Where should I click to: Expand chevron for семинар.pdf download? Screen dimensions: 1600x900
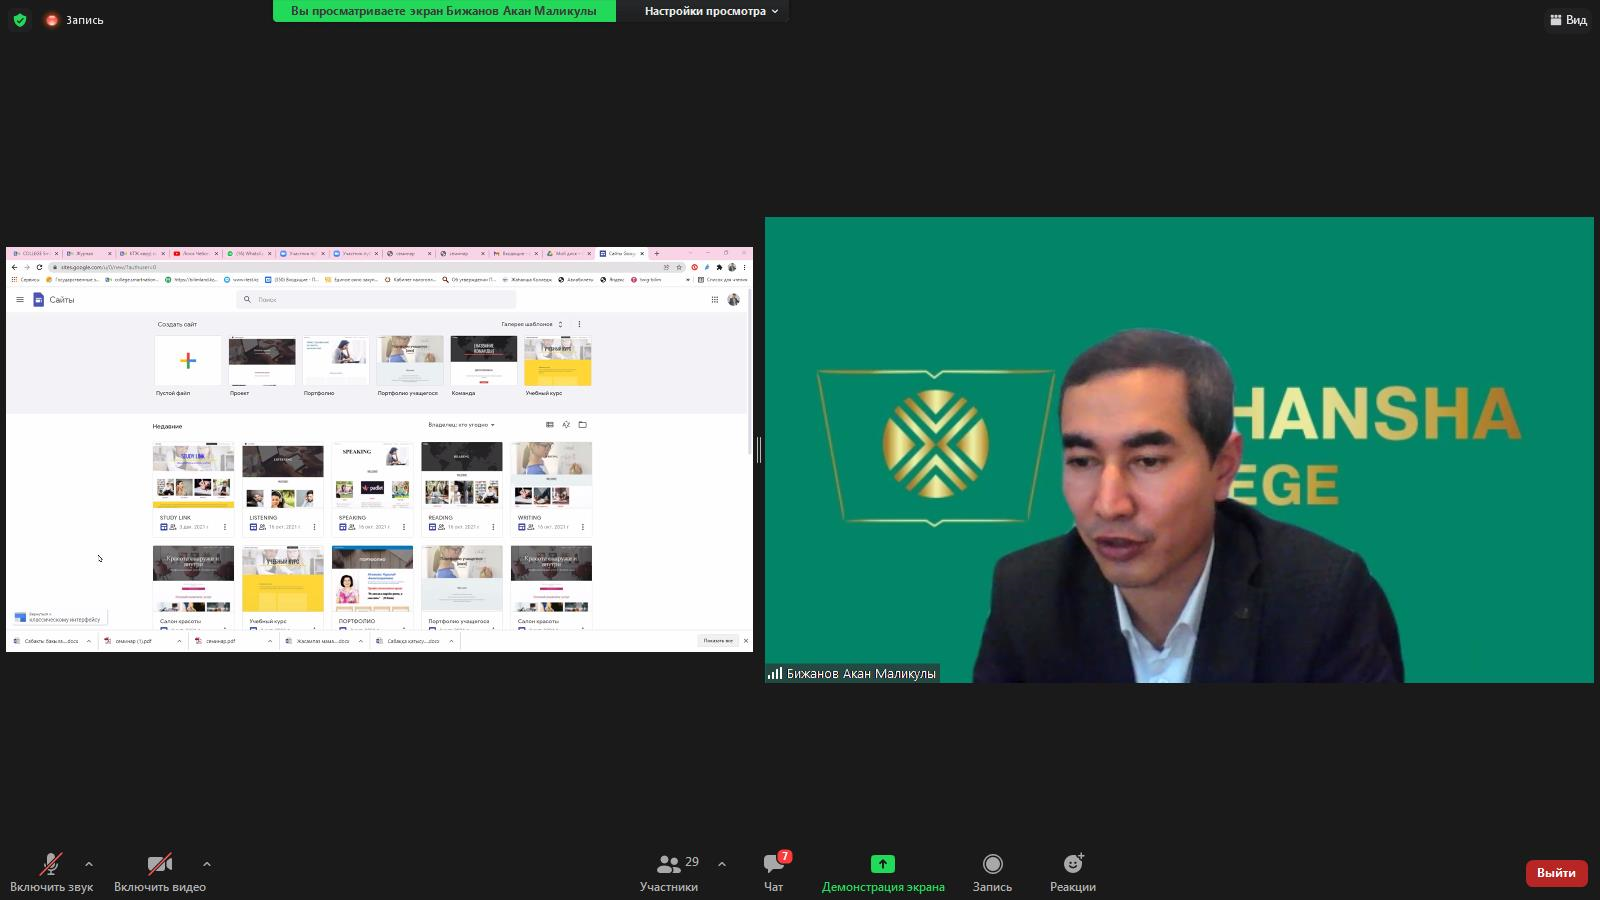(x=270, y=641)
